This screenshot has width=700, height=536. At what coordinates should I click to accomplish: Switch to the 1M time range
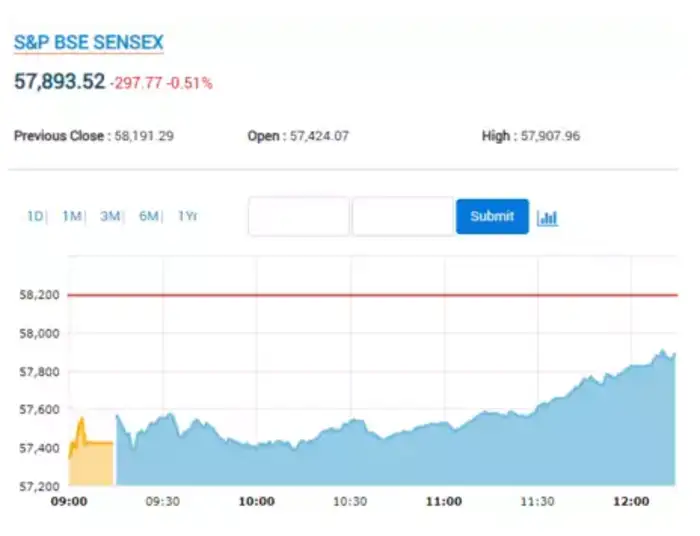(x=72, y=216)
